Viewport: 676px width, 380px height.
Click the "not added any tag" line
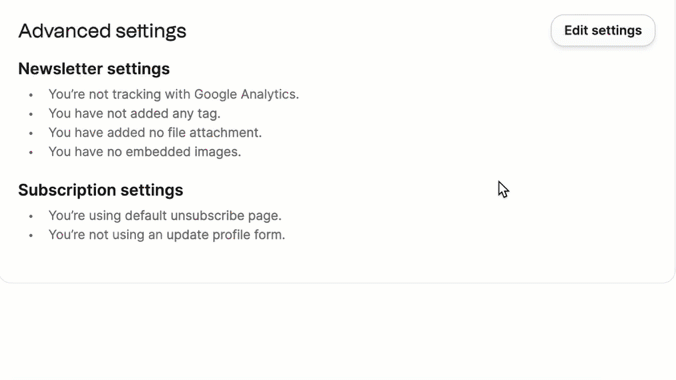pyautogui.click(x=134, y=113)
